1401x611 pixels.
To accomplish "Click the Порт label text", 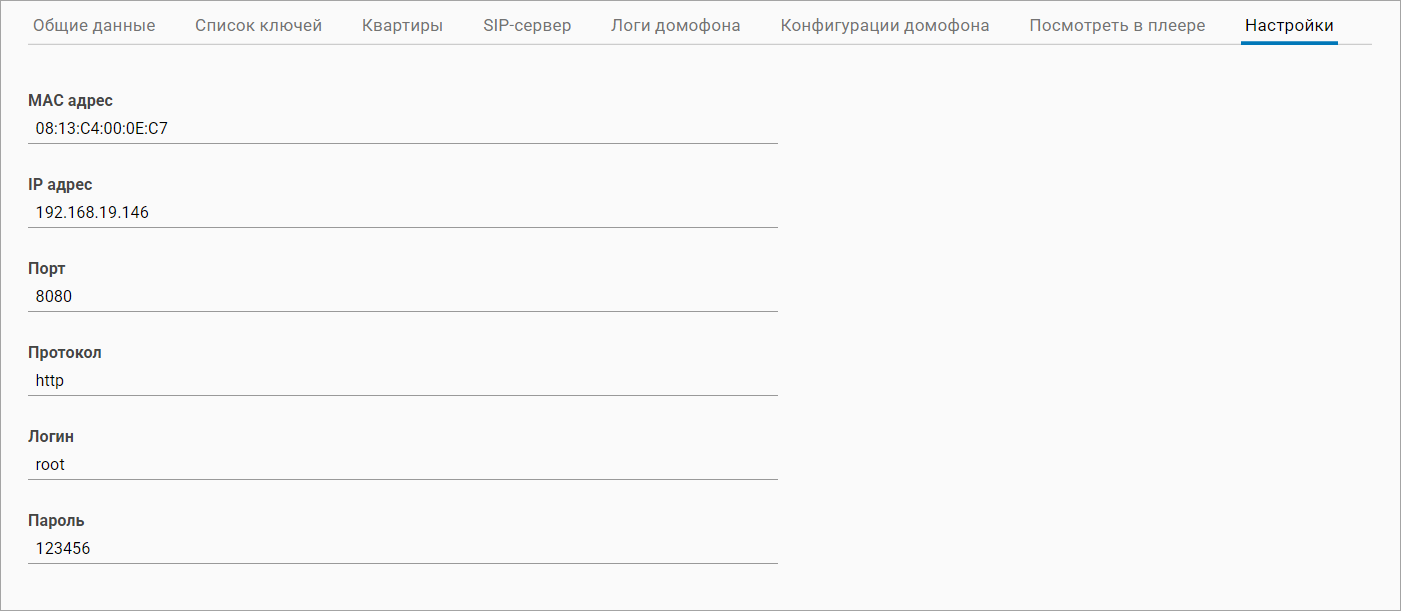I will (x=46, y=268).
